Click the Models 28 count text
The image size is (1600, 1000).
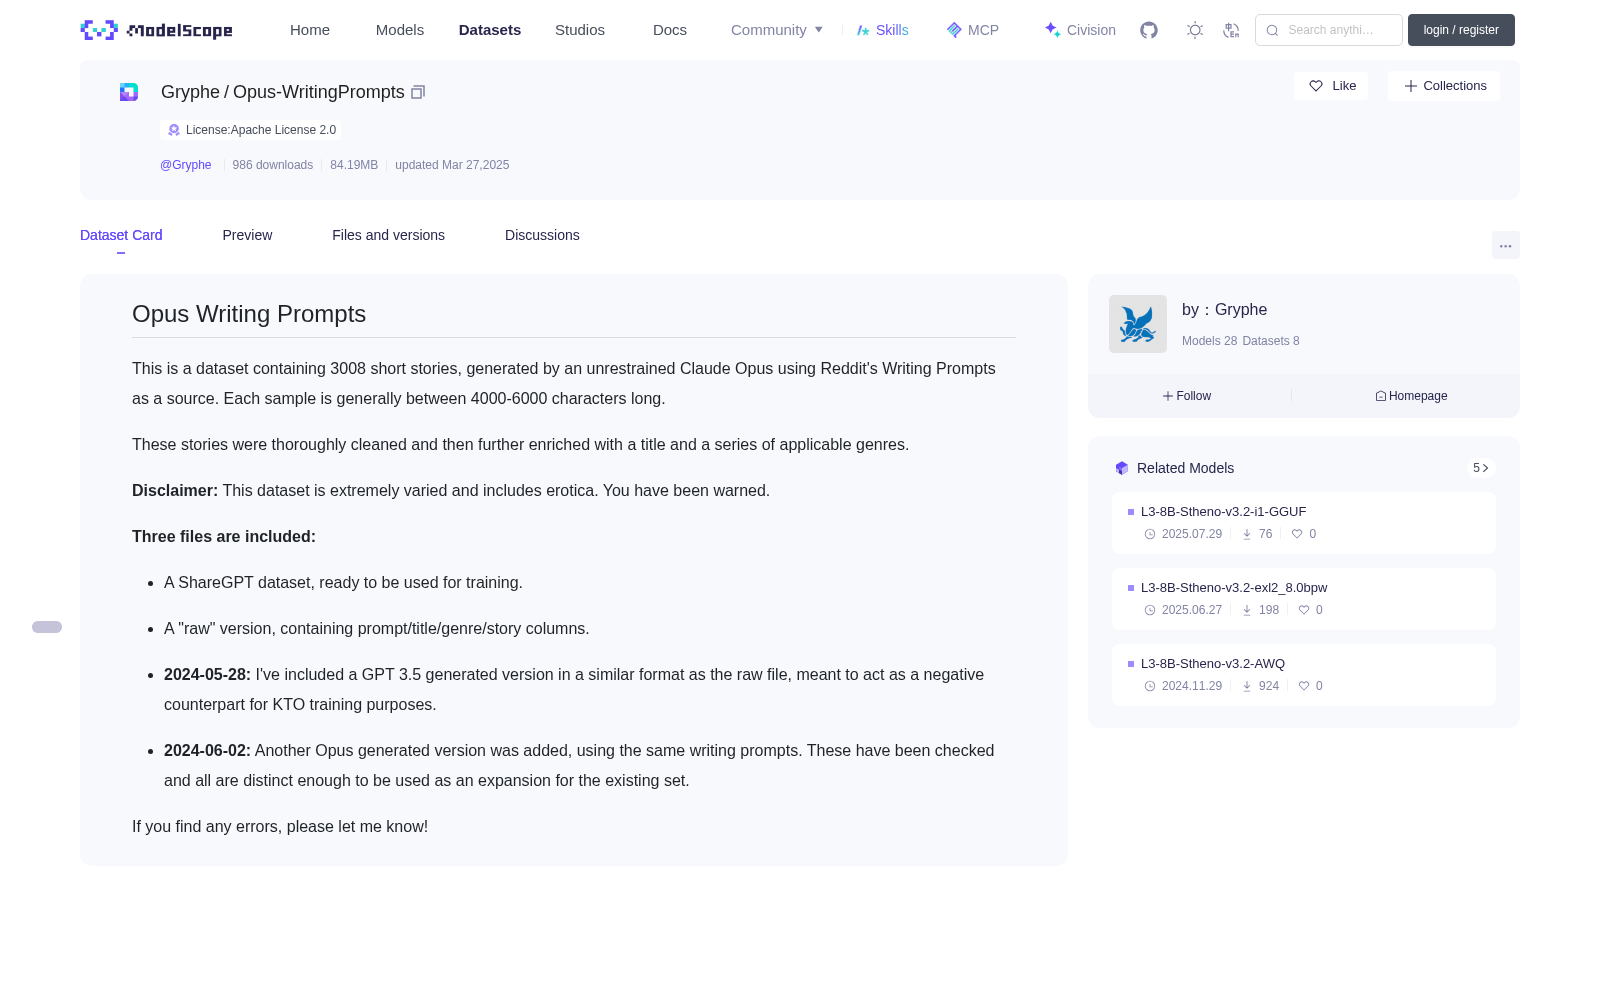[x=1209, y=341]
